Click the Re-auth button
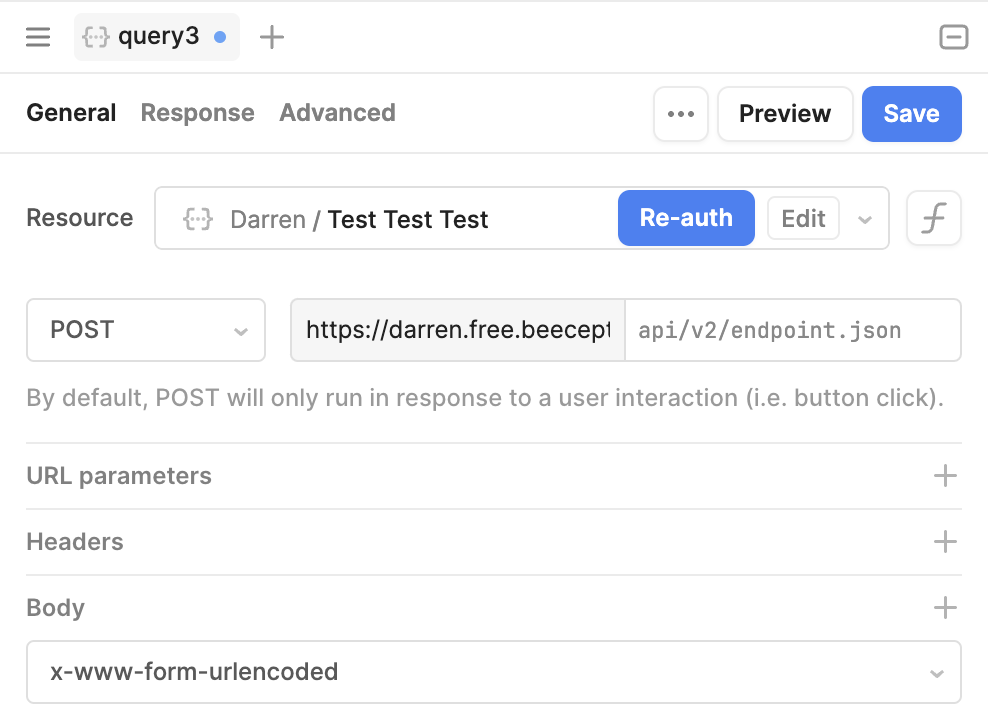This screenshot has height=714, width=988. (x=686, y=218)
